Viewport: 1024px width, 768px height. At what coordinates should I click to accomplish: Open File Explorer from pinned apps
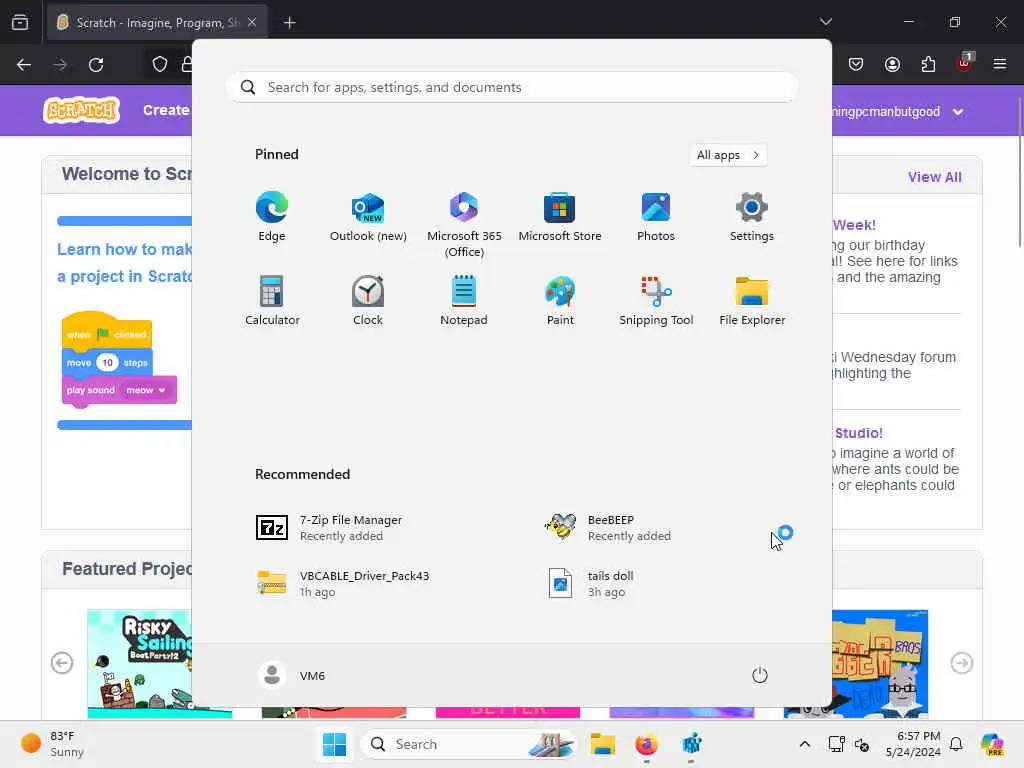(752, 300)
